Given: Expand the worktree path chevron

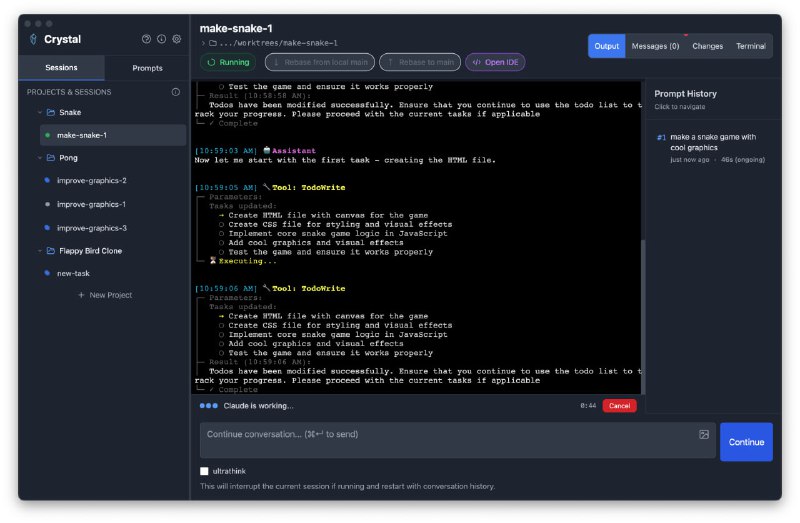Looking at the screenshot, I should (203, 43).
